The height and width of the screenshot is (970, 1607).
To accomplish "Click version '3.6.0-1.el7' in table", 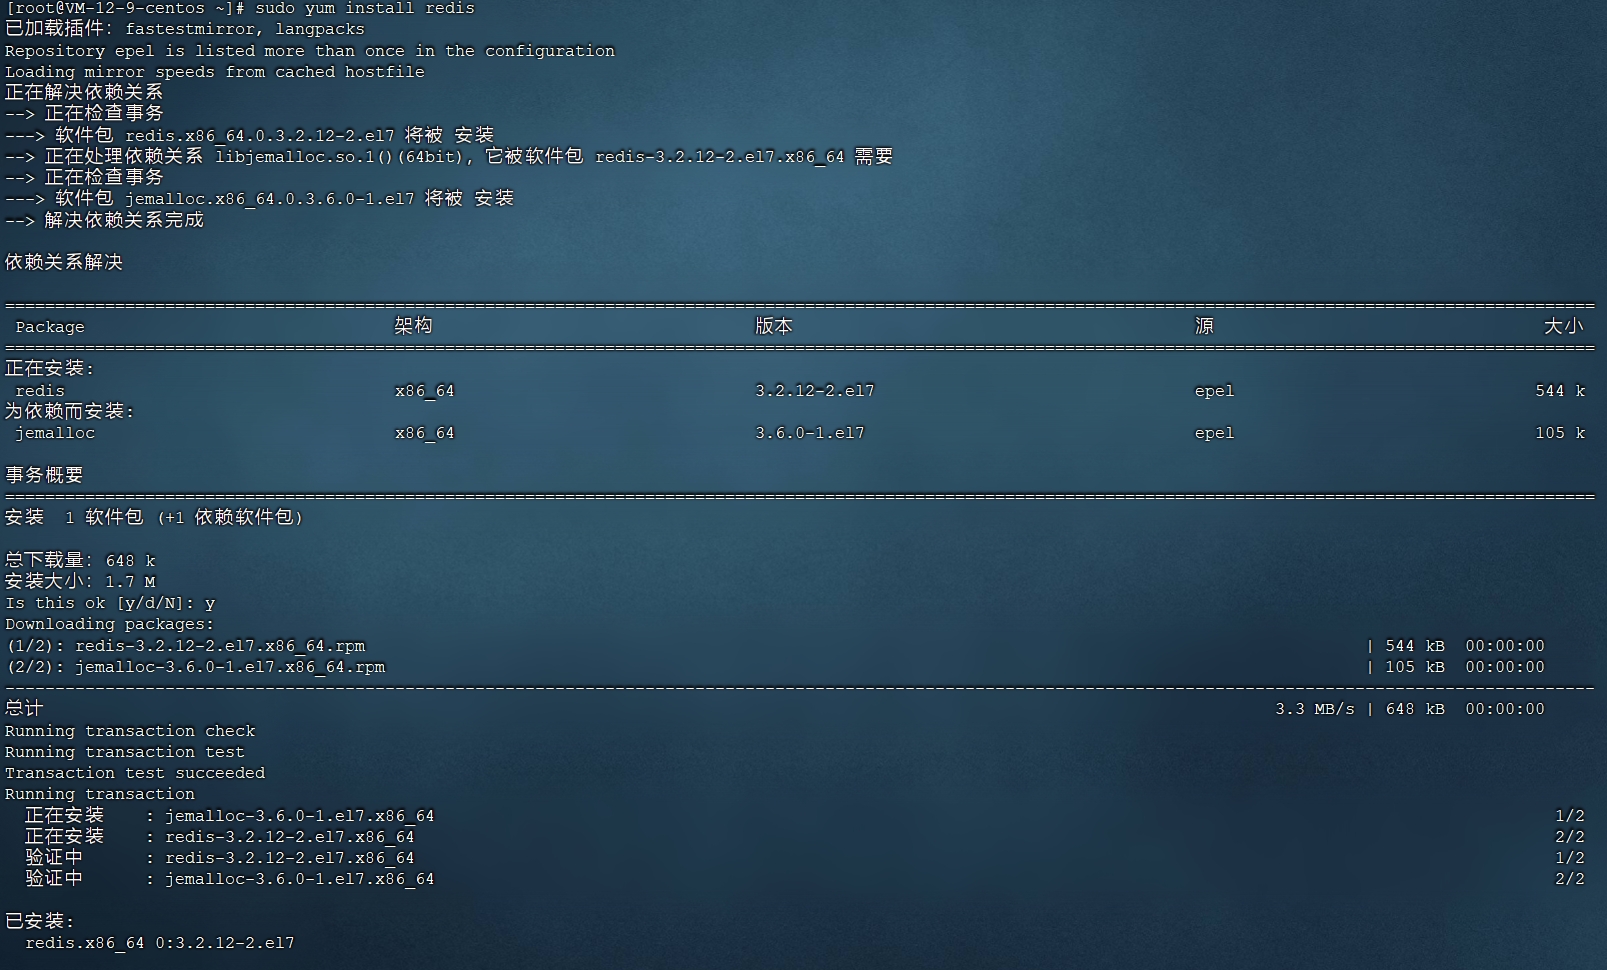I will click(x=810, y=433).
